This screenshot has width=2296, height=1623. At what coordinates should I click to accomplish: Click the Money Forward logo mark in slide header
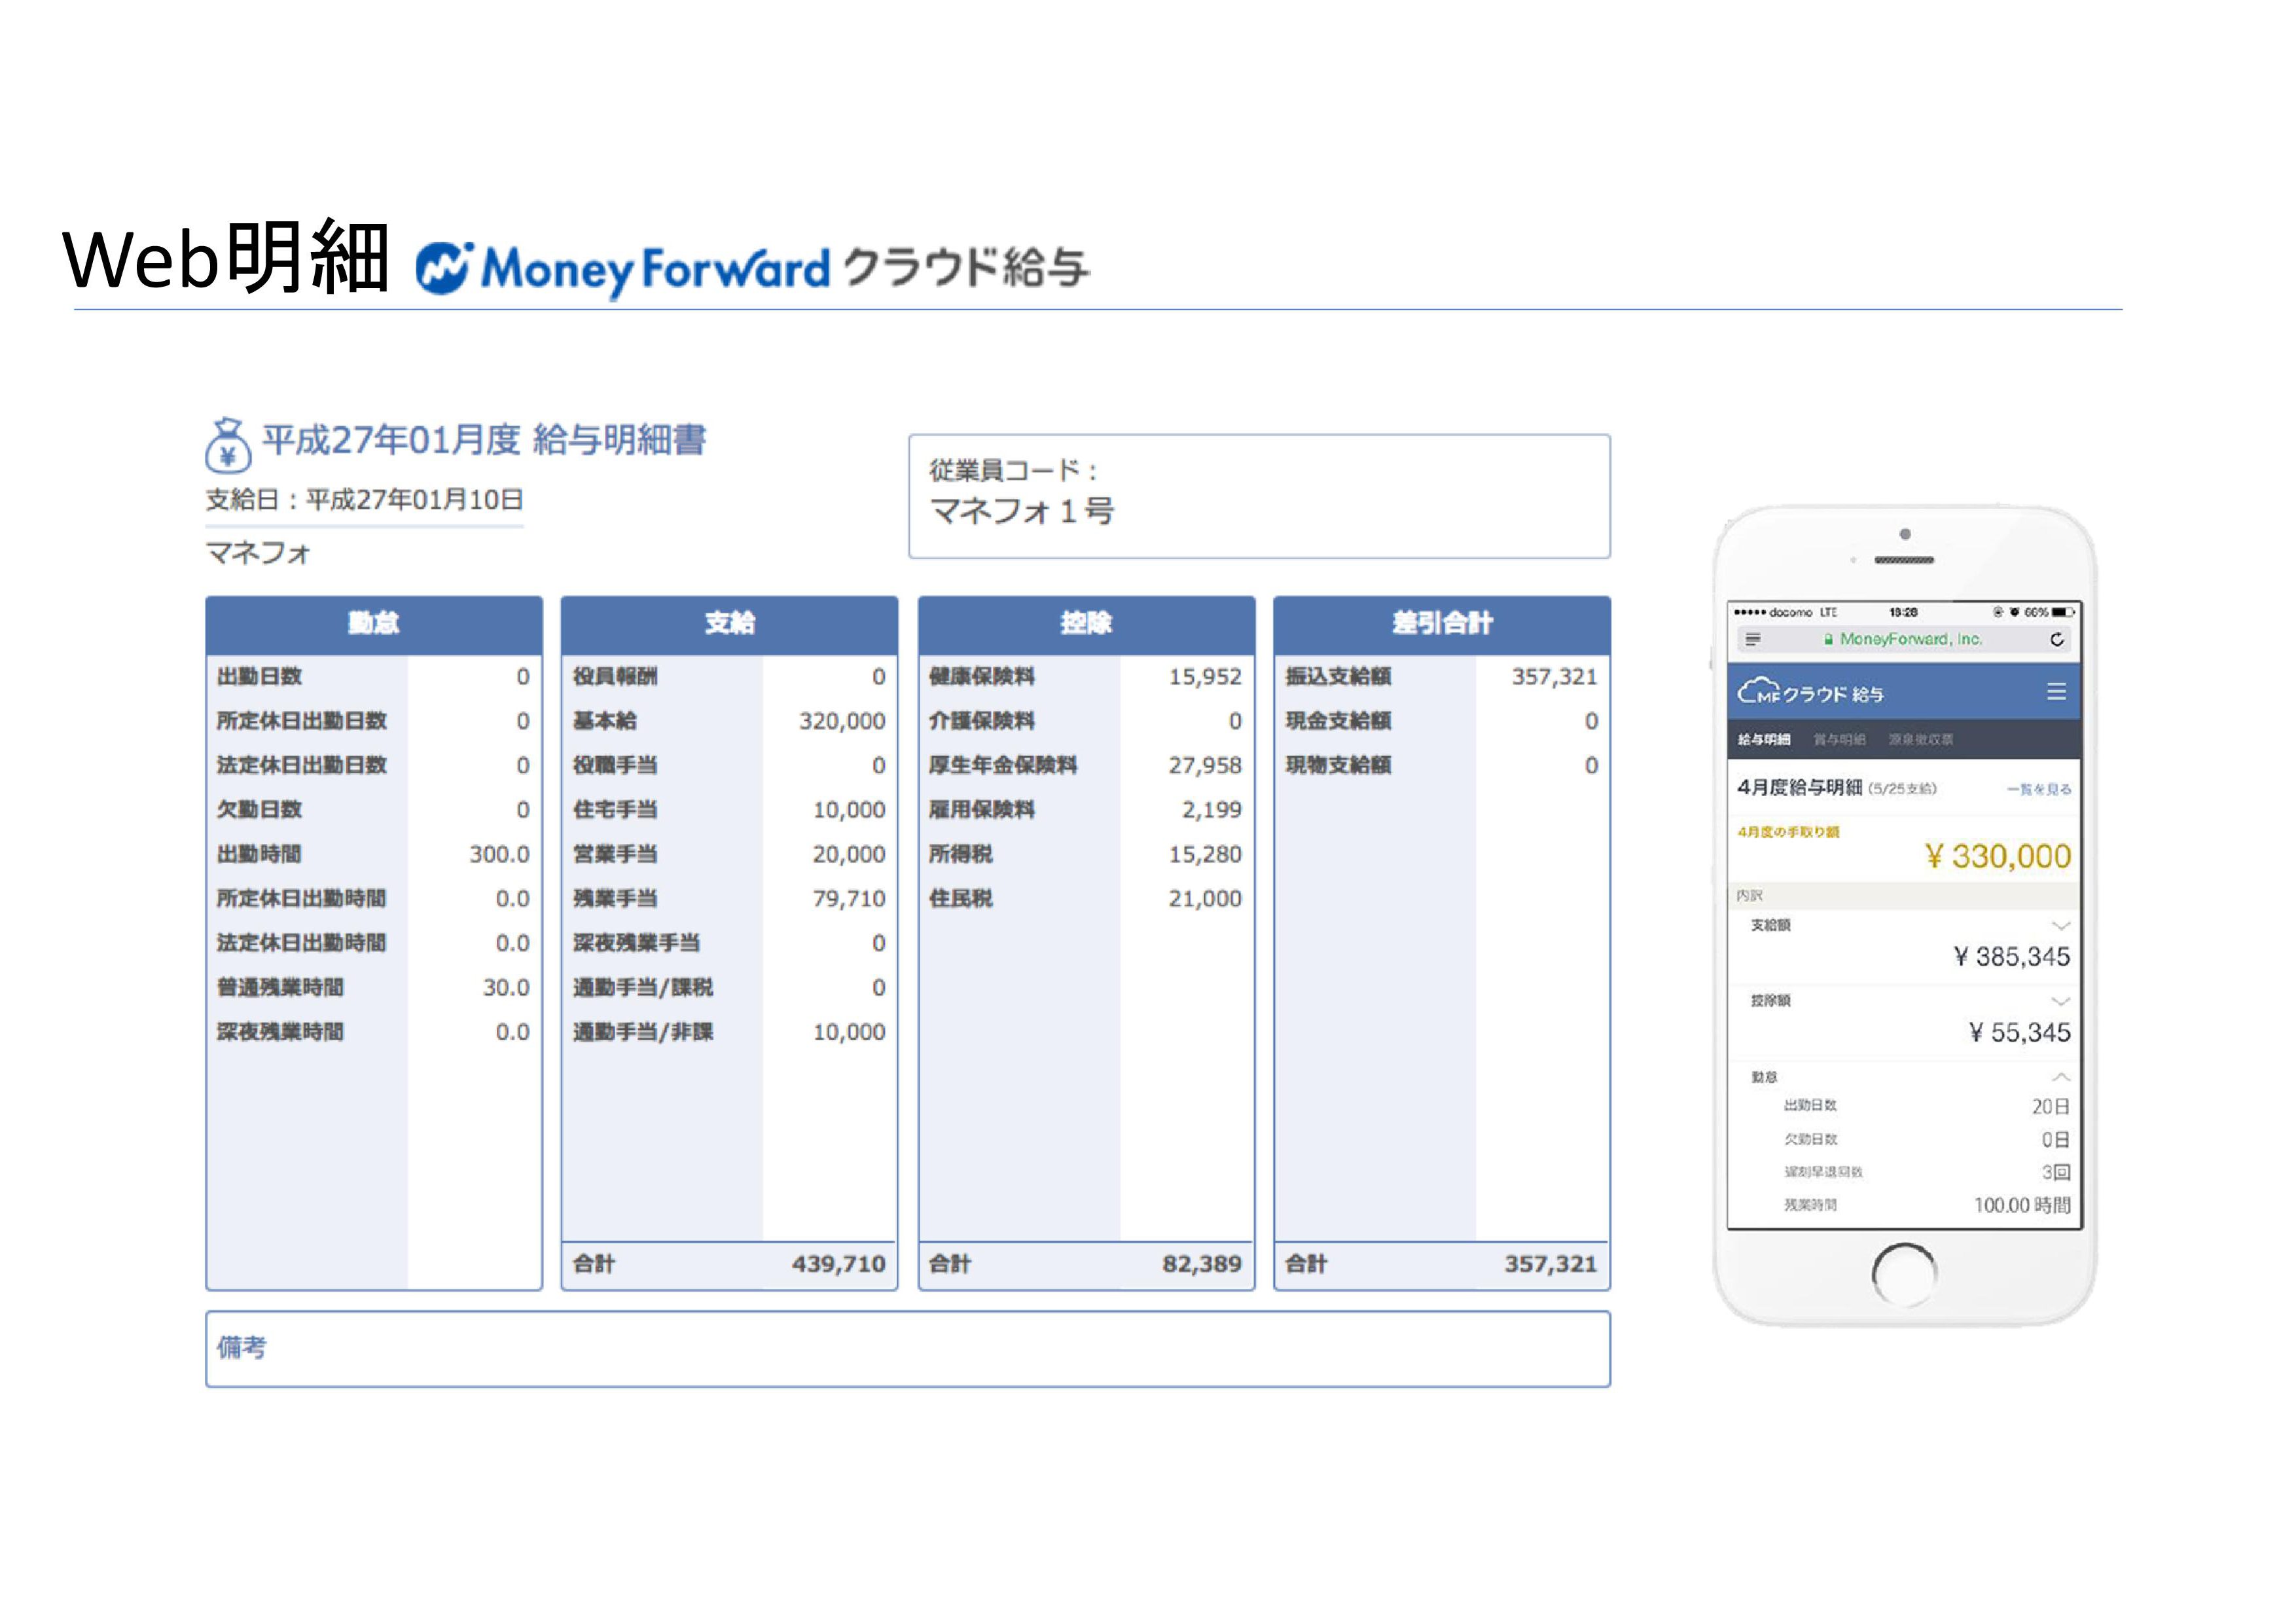click(443, 267)
